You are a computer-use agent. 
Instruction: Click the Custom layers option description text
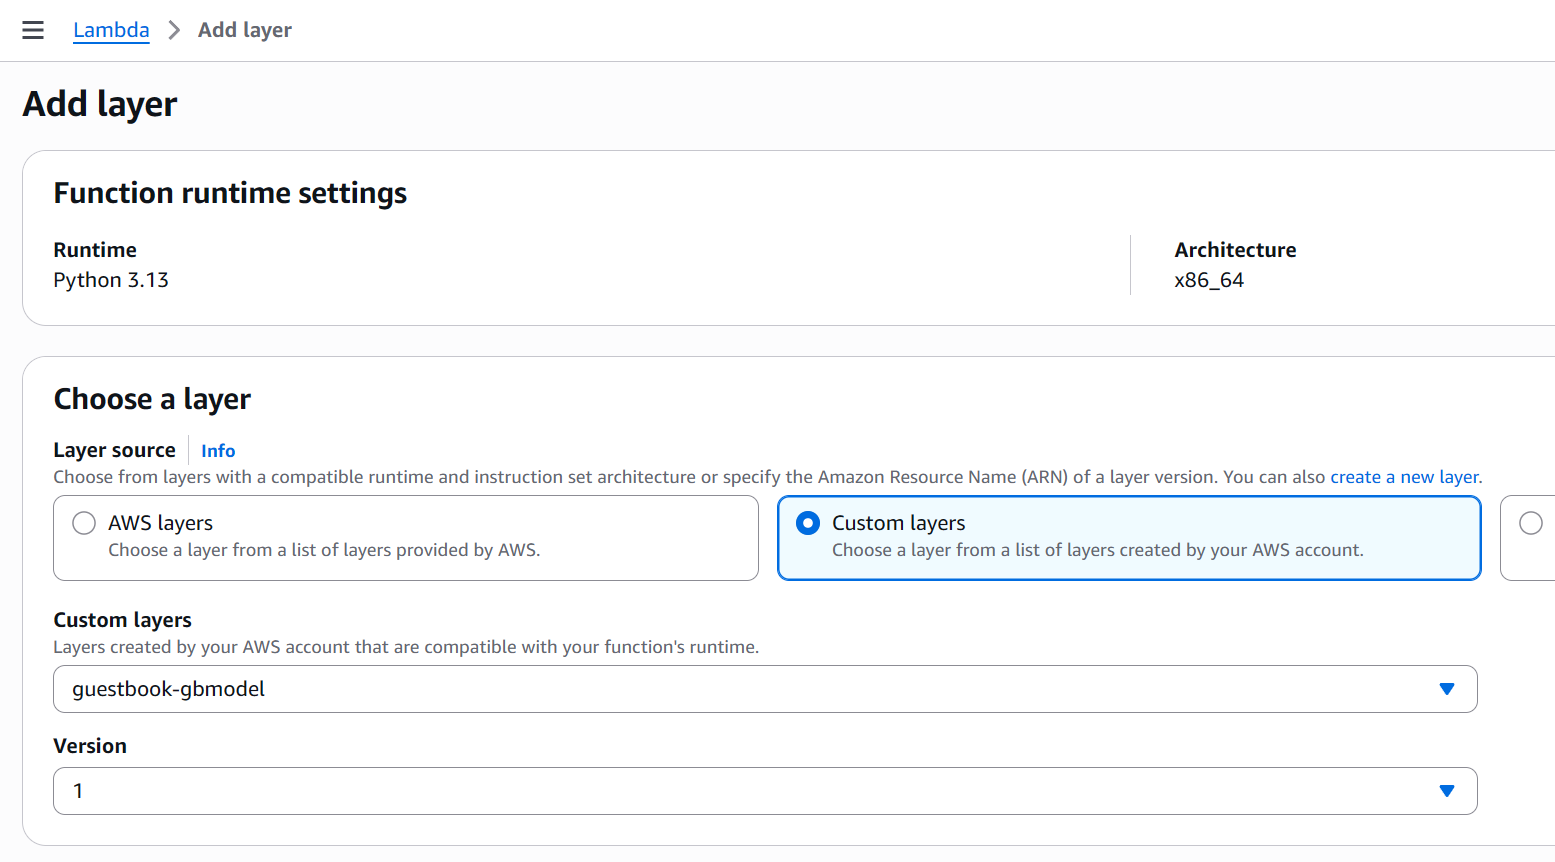tap(1097, 550)
